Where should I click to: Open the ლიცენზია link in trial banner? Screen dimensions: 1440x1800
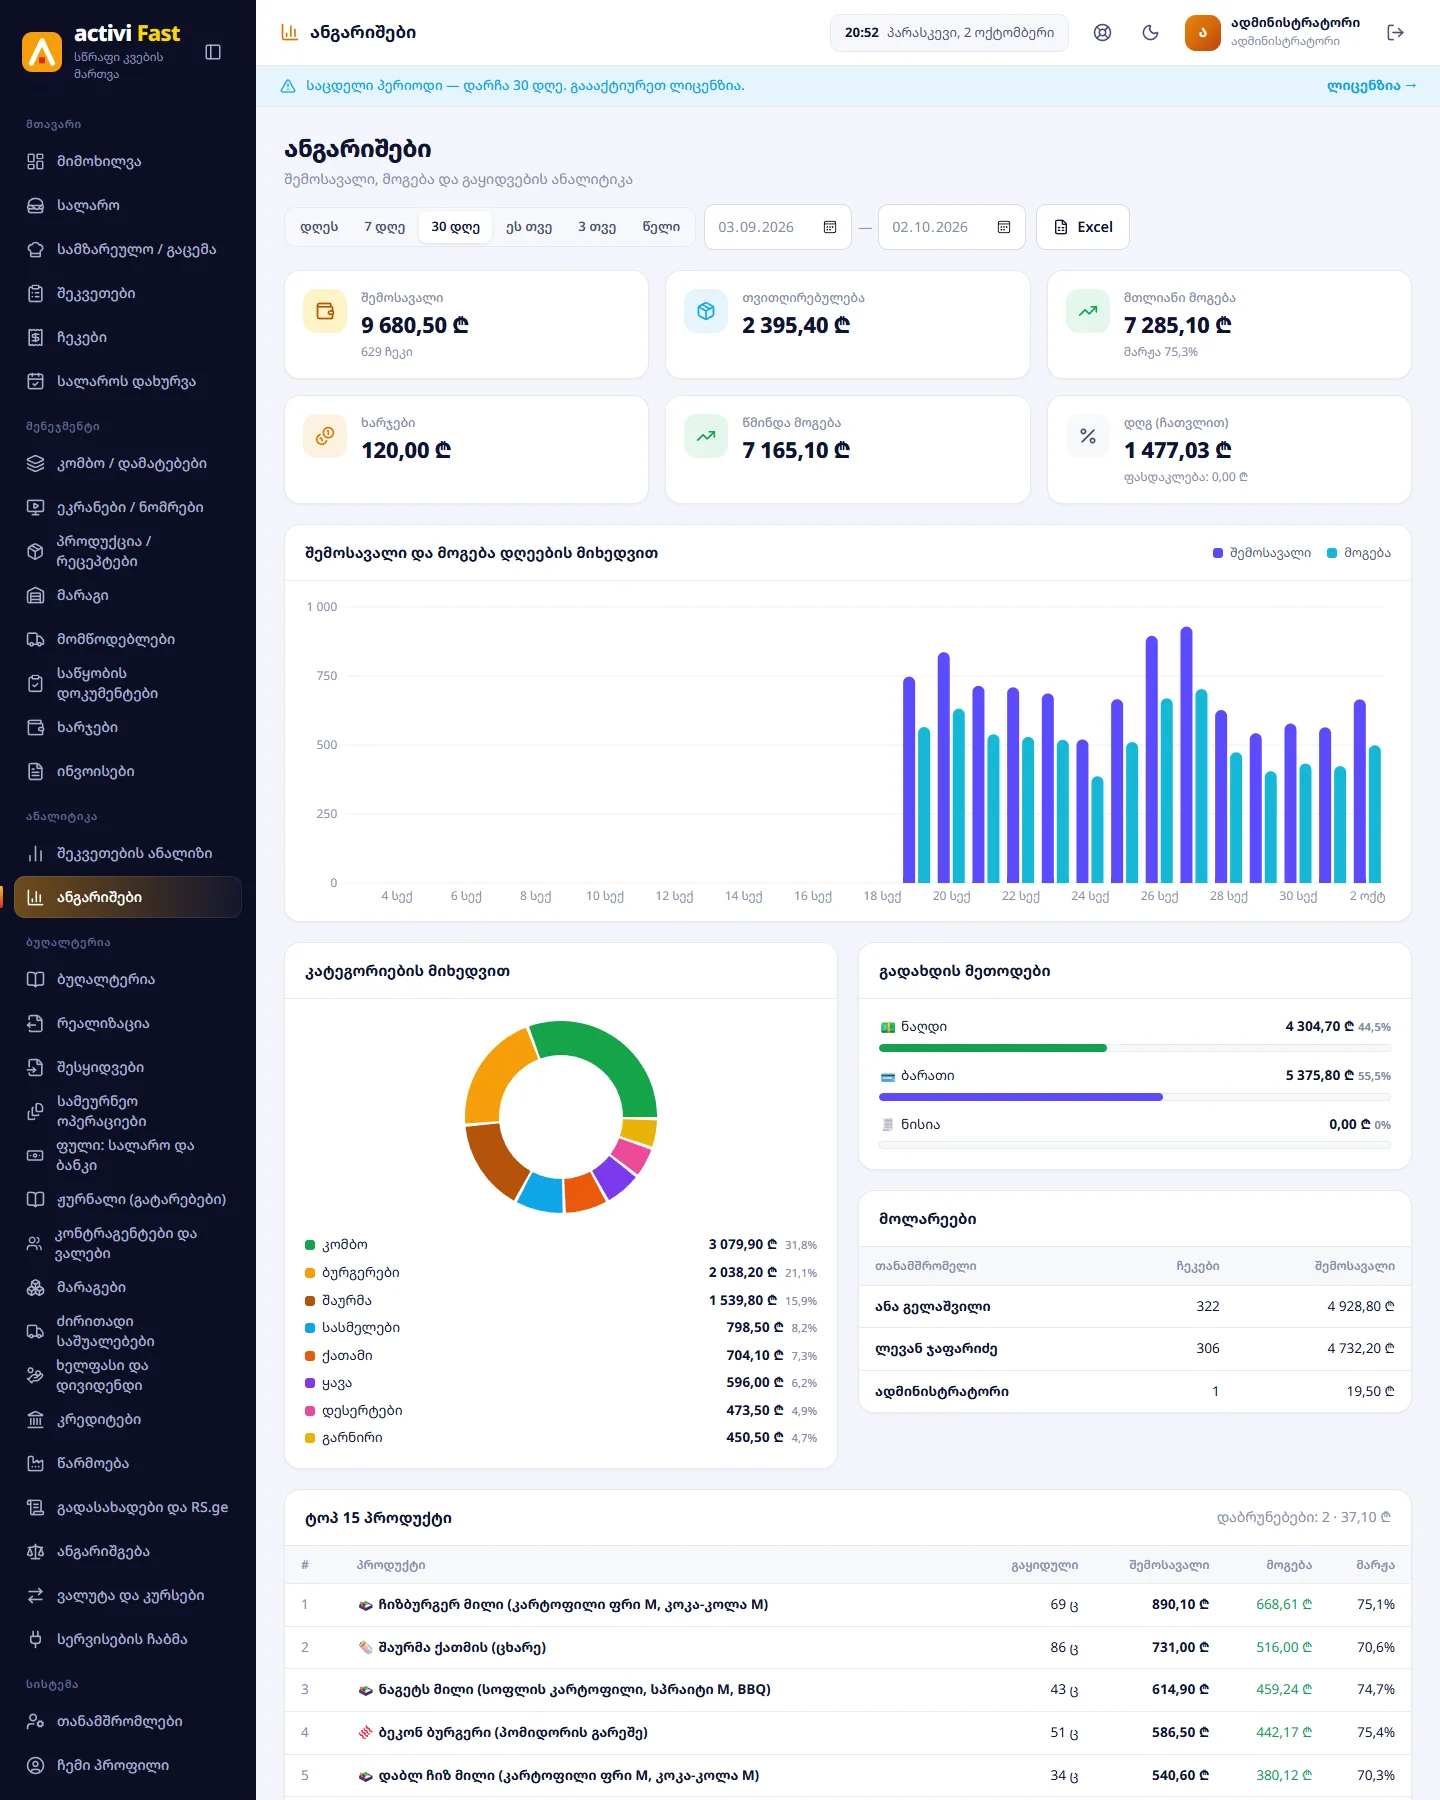(x=1371, y=86)
